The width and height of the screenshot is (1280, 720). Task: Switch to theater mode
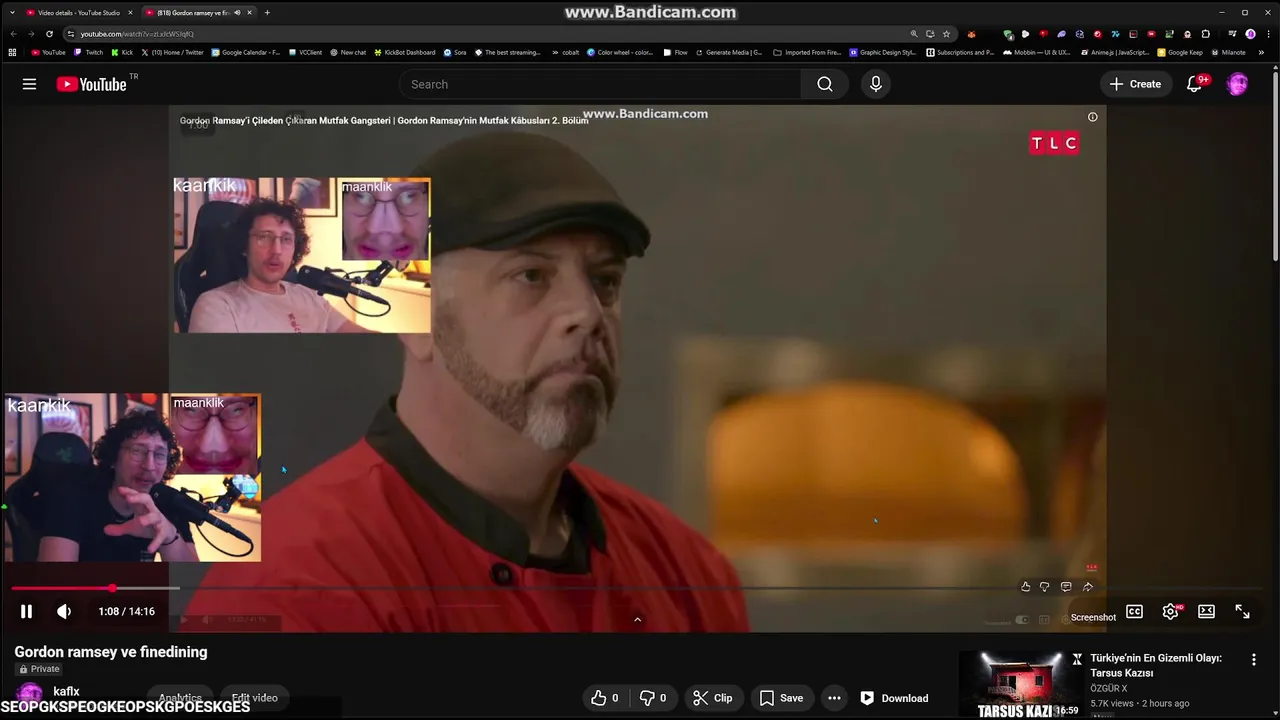1206,611
